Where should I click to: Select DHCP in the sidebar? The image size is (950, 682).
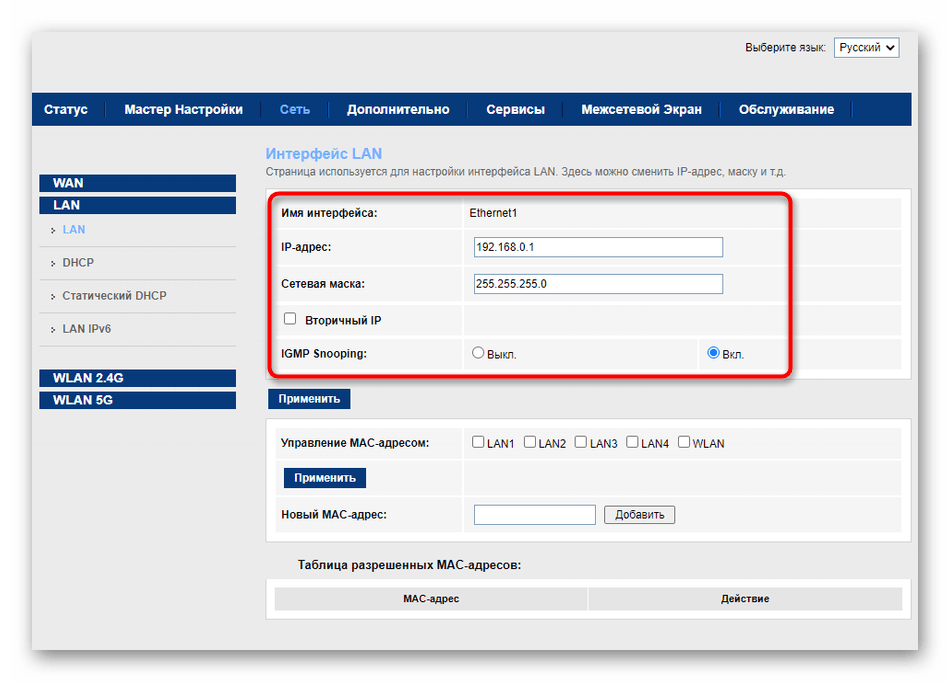[78, 263]
